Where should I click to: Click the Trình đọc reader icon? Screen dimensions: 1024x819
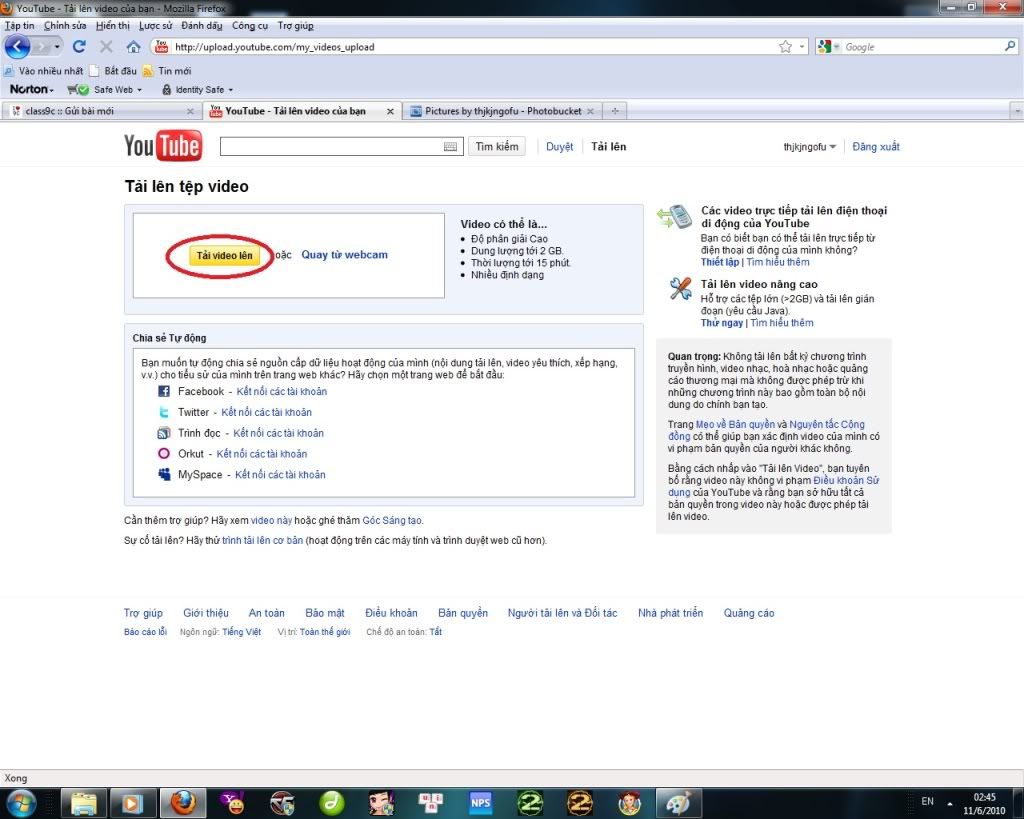(164, 433)
